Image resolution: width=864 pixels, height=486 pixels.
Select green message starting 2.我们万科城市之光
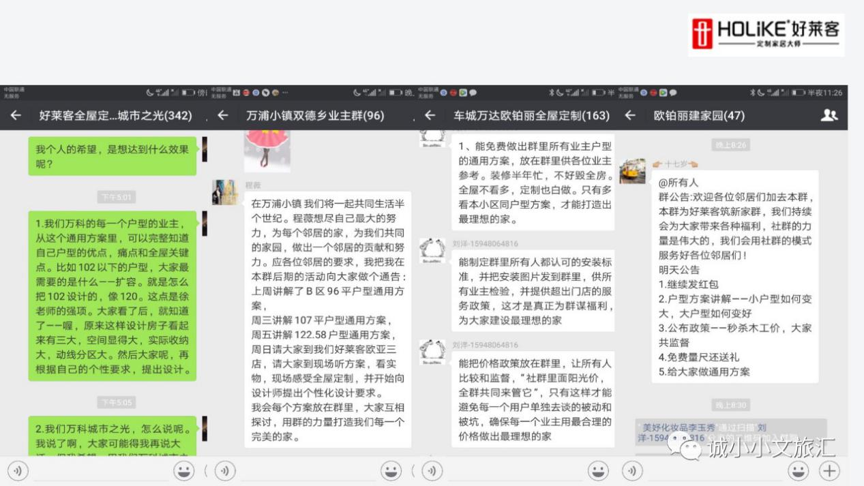click(112, 436)
